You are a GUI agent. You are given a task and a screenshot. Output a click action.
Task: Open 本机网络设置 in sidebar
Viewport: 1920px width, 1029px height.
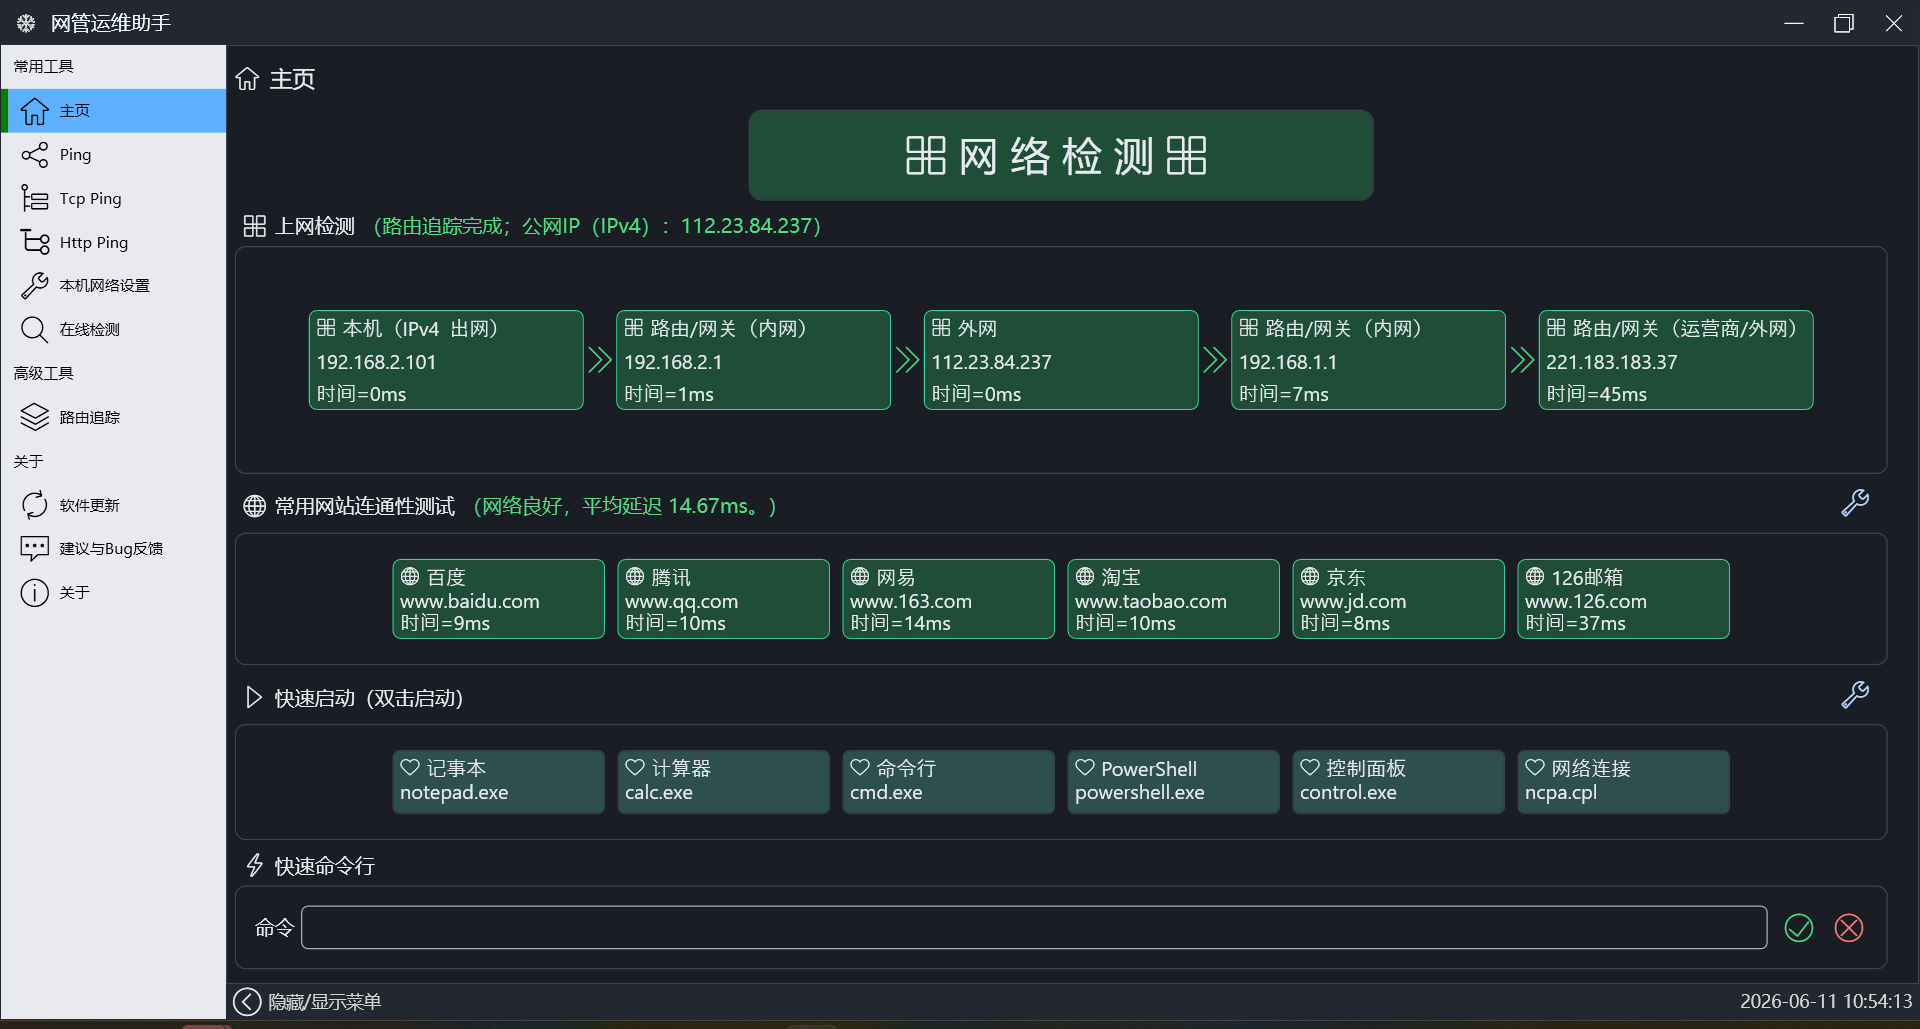[x=114, y=286]
